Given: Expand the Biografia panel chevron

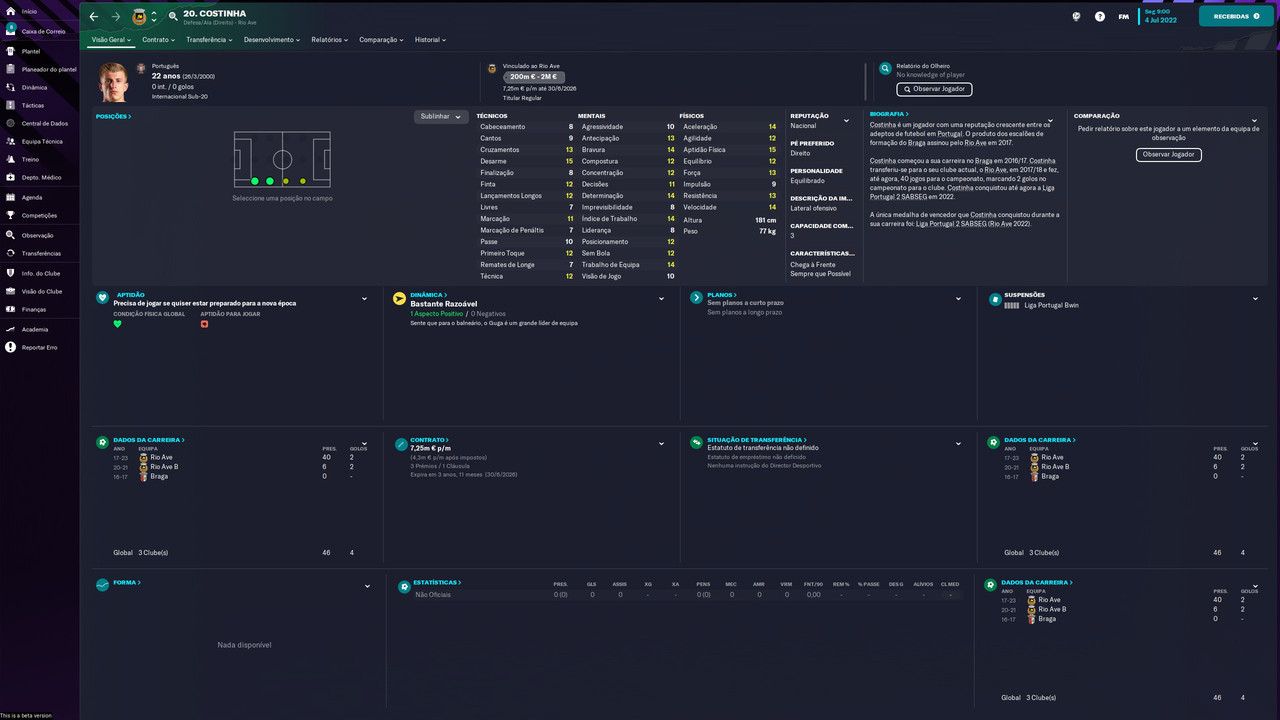Looking at the screenshot, I should click(x=1050, y=121).
